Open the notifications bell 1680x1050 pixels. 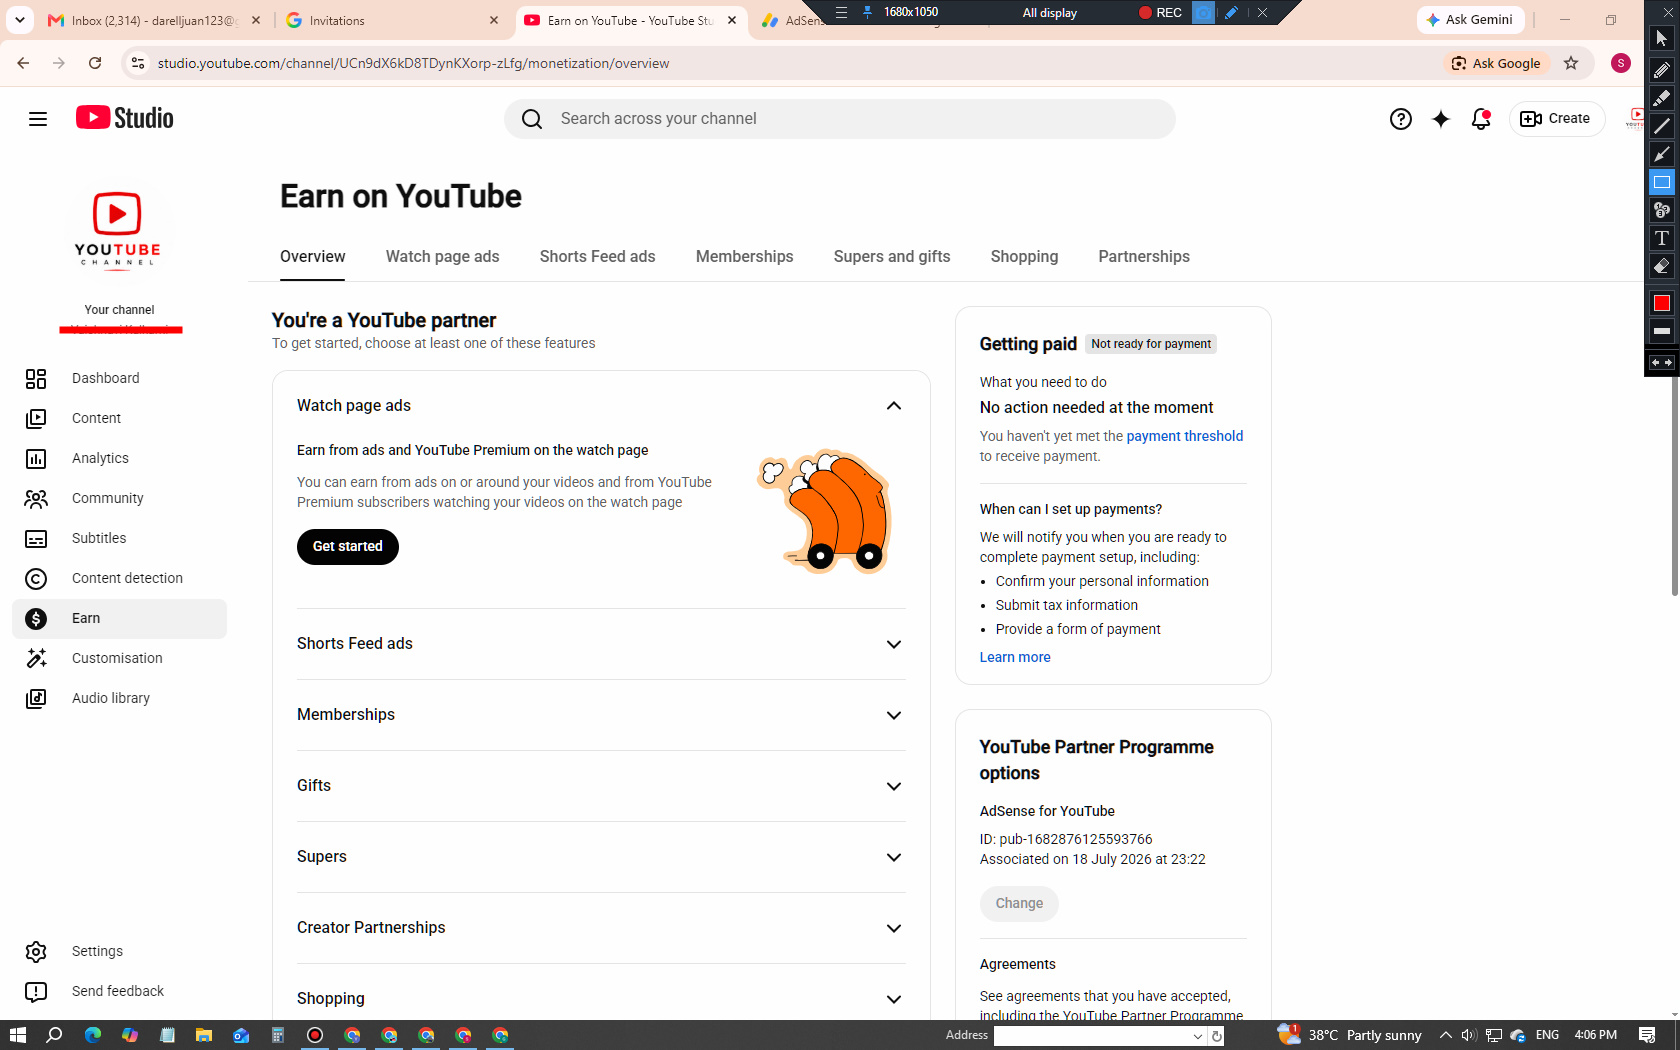(x=1481, y=119)
